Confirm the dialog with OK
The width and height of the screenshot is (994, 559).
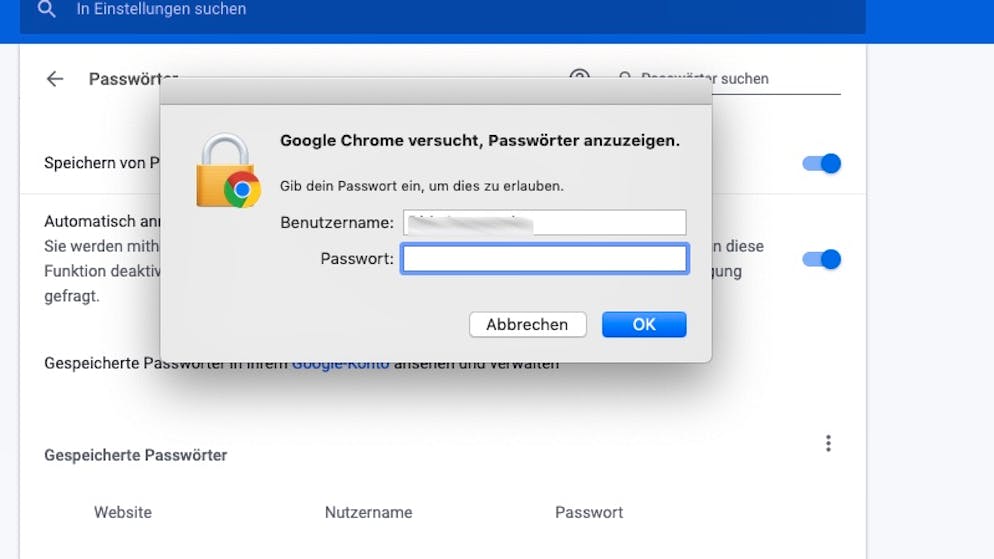tap(644, 324)
